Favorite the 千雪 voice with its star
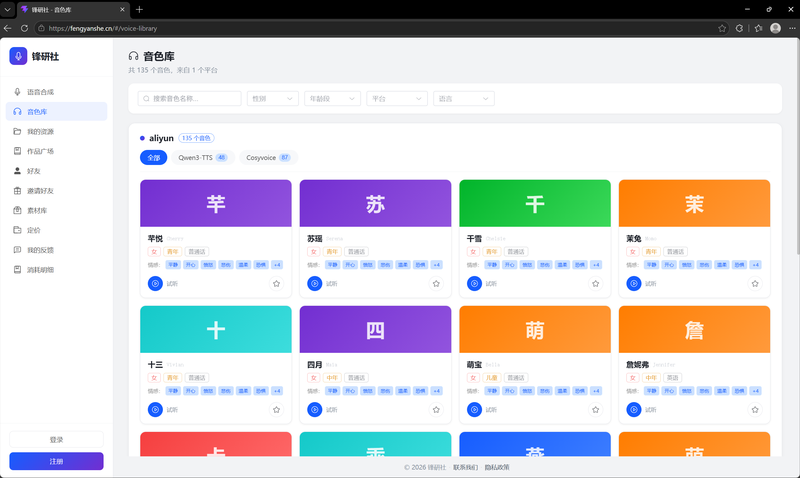 pyautogui.click(x=595, y=283)
